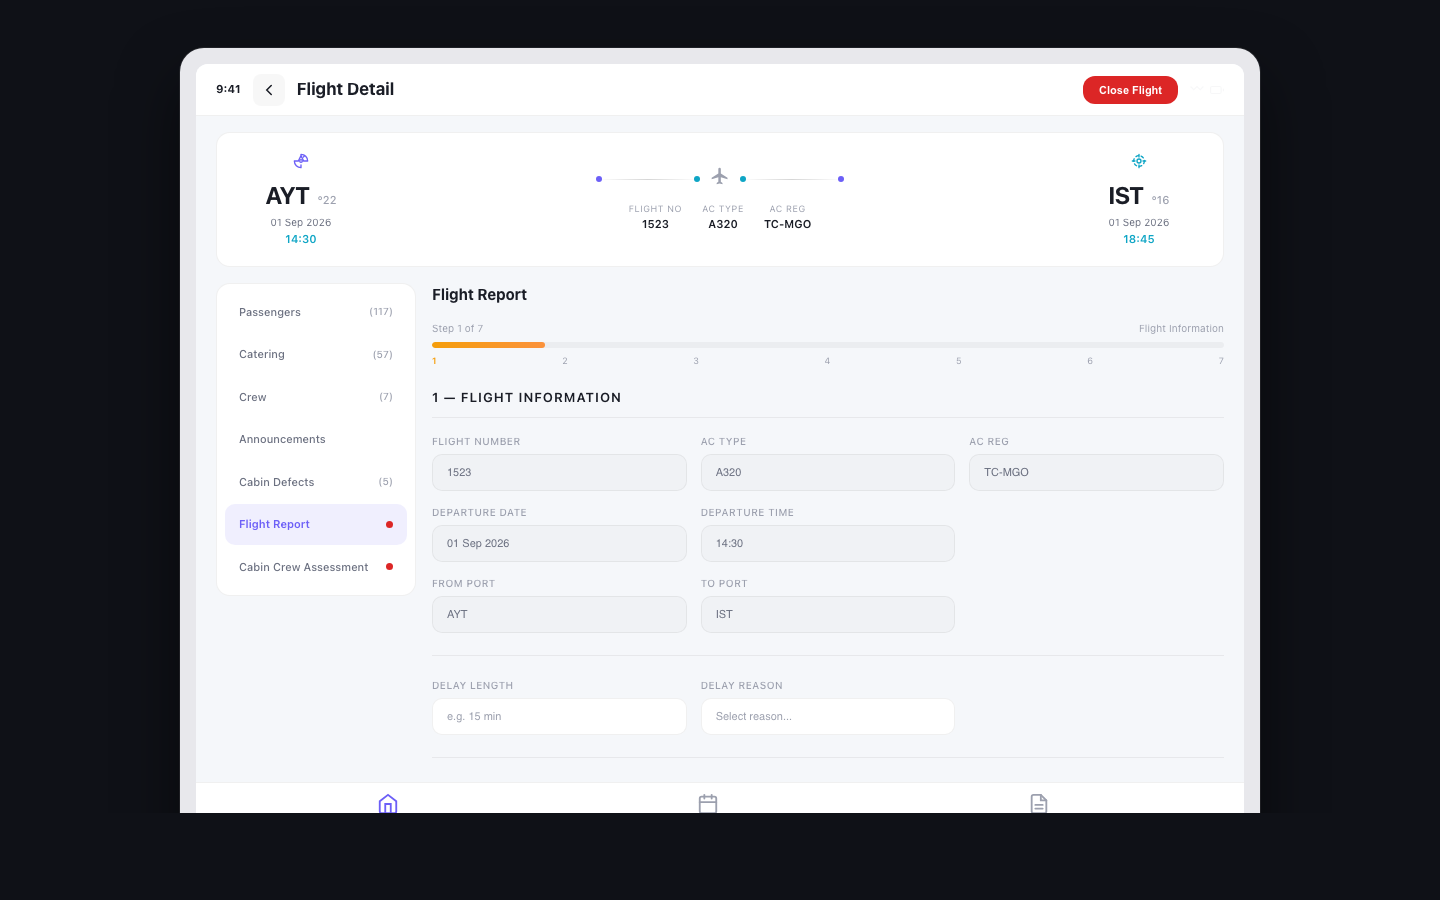The width and height of the screenshot is (1440, 900).
Task: Open the Delay Reason dropdown
Action: click(x=827, y=716)
